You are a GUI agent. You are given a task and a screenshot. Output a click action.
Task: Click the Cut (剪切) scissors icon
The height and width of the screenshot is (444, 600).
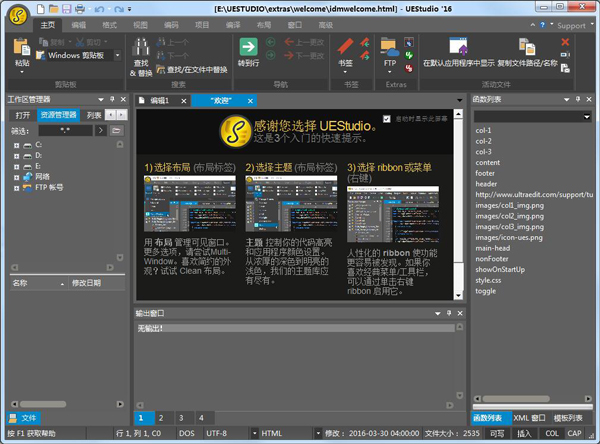80,42
